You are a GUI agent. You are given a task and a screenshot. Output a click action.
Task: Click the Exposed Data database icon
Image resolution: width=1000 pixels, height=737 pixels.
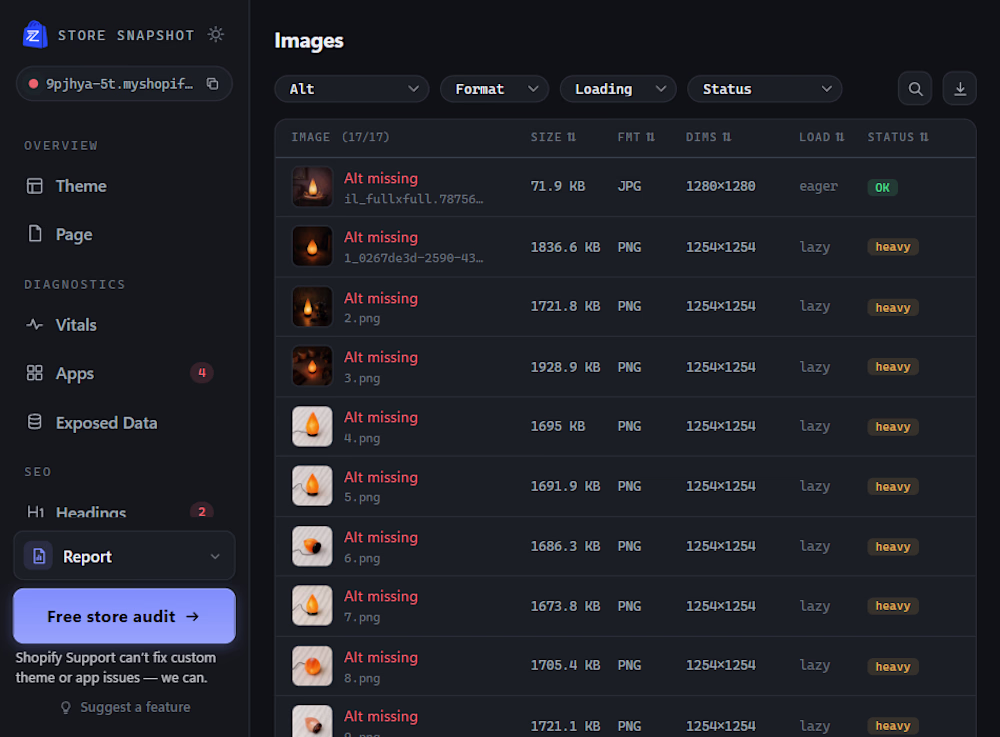pos(34,422)
